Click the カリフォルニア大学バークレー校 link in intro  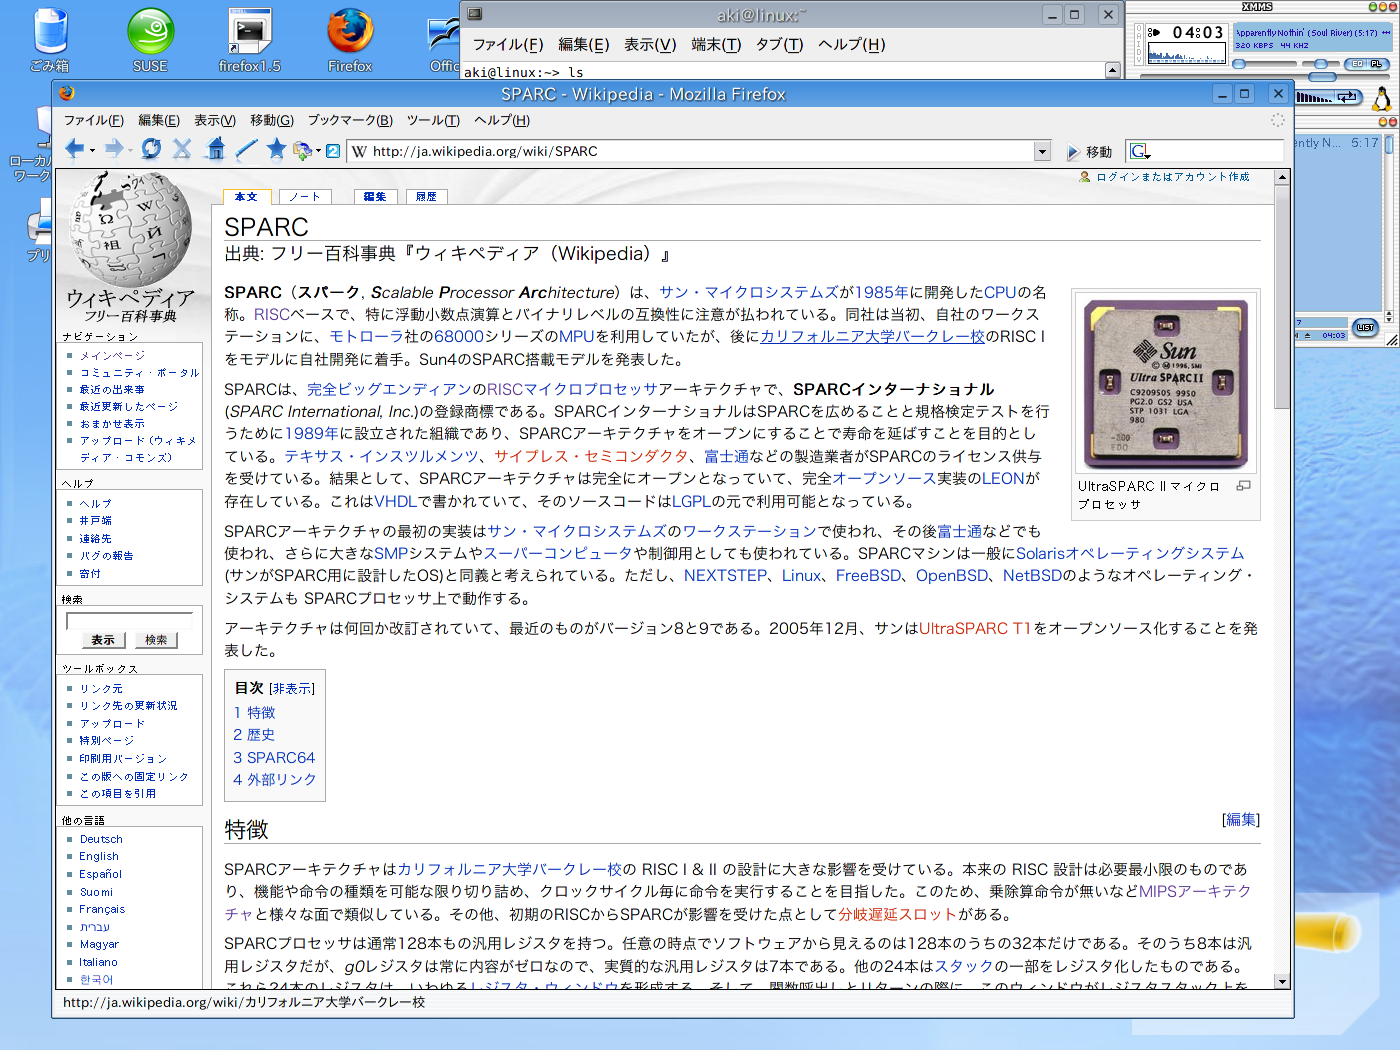coord(872,336)
